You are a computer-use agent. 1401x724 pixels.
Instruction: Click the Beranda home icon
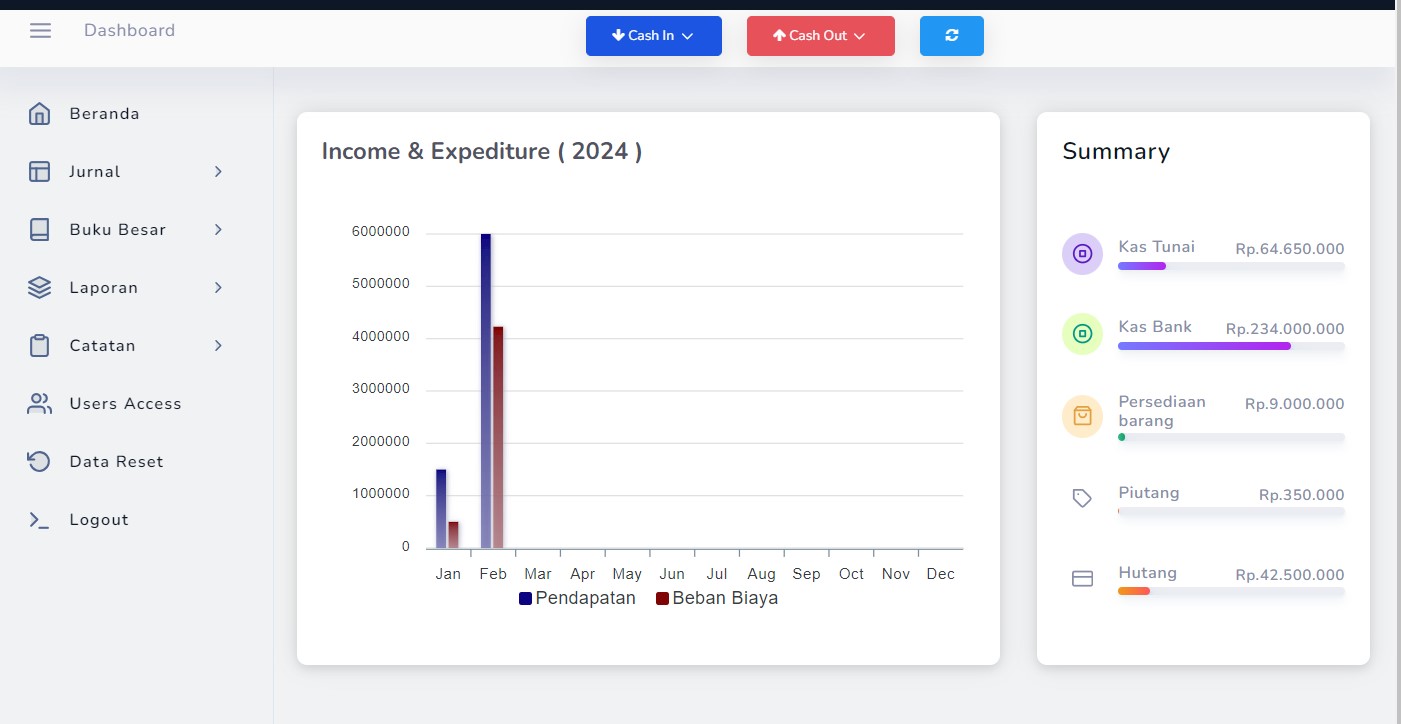[x=39, y=114]
